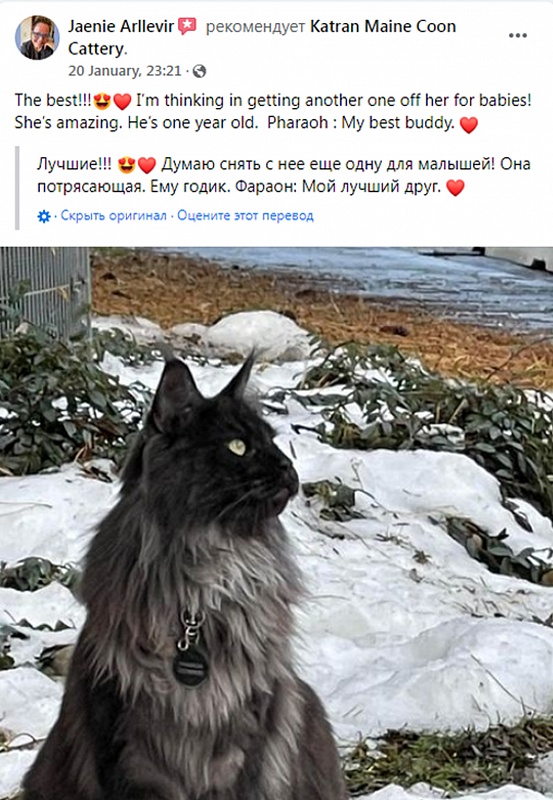553x800 pixels.
Task: Open the Katran Maine Coon Cattery page
Action: (262, 37)
